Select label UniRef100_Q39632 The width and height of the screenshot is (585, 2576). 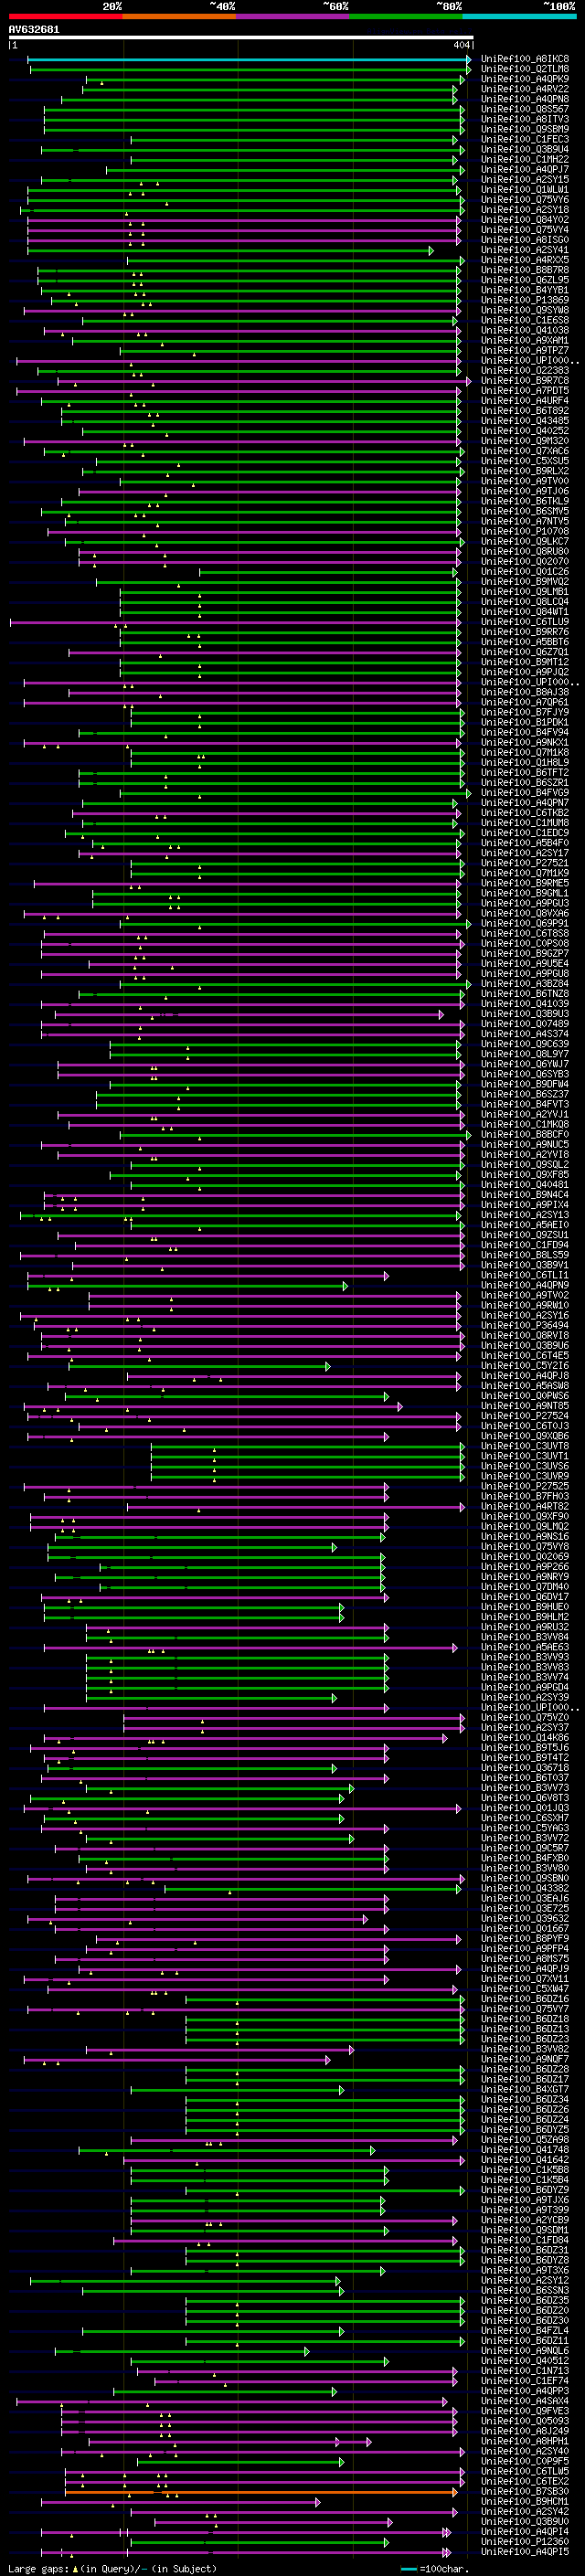(524, 1918)
